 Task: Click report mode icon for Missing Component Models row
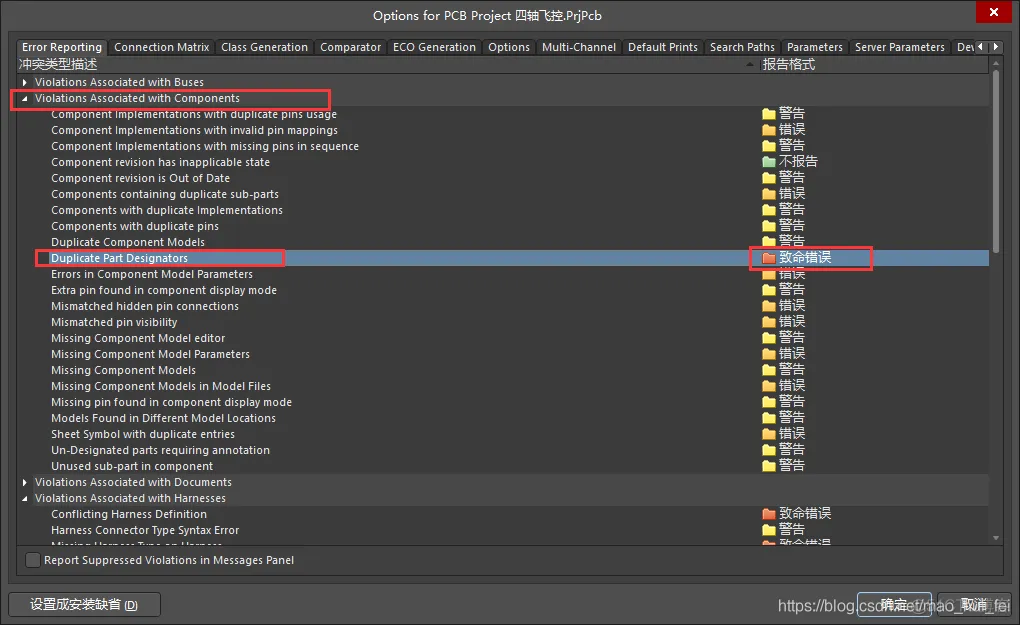point(768,370)
